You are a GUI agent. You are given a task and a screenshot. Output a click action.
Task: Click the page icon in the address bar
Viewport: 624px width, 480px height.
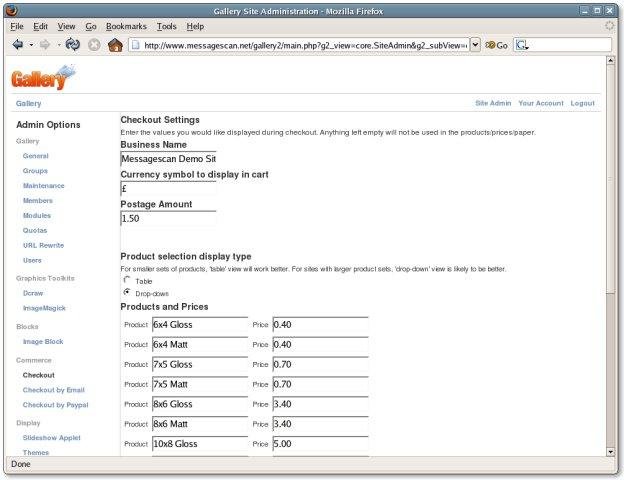point(135,45)
